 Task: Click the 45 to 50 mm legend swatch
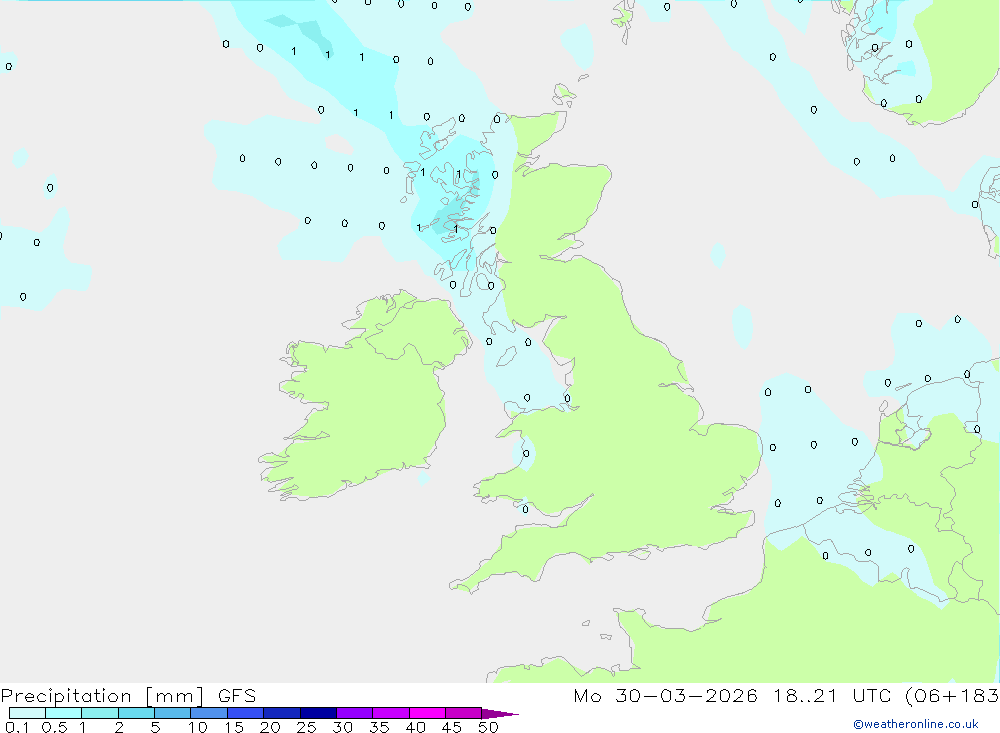coord(464,713)
